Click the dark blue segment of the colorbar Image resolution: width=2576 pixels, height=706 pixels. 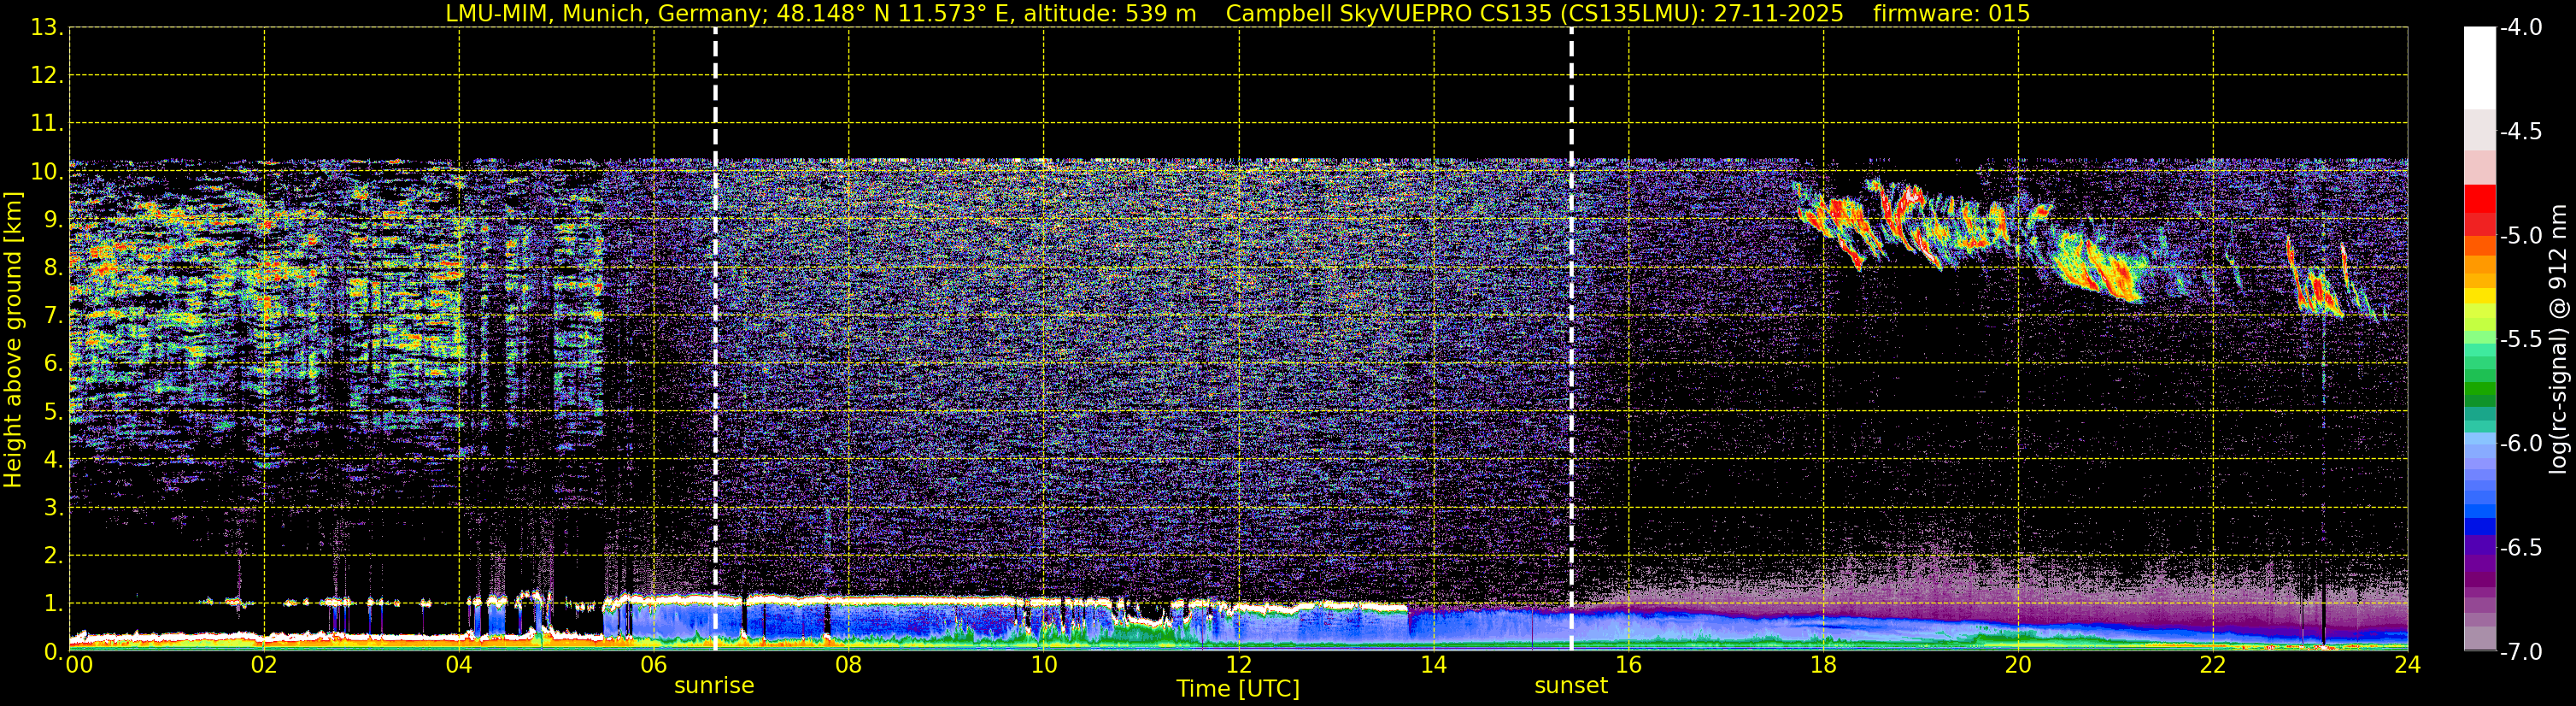click(2480, 526)
